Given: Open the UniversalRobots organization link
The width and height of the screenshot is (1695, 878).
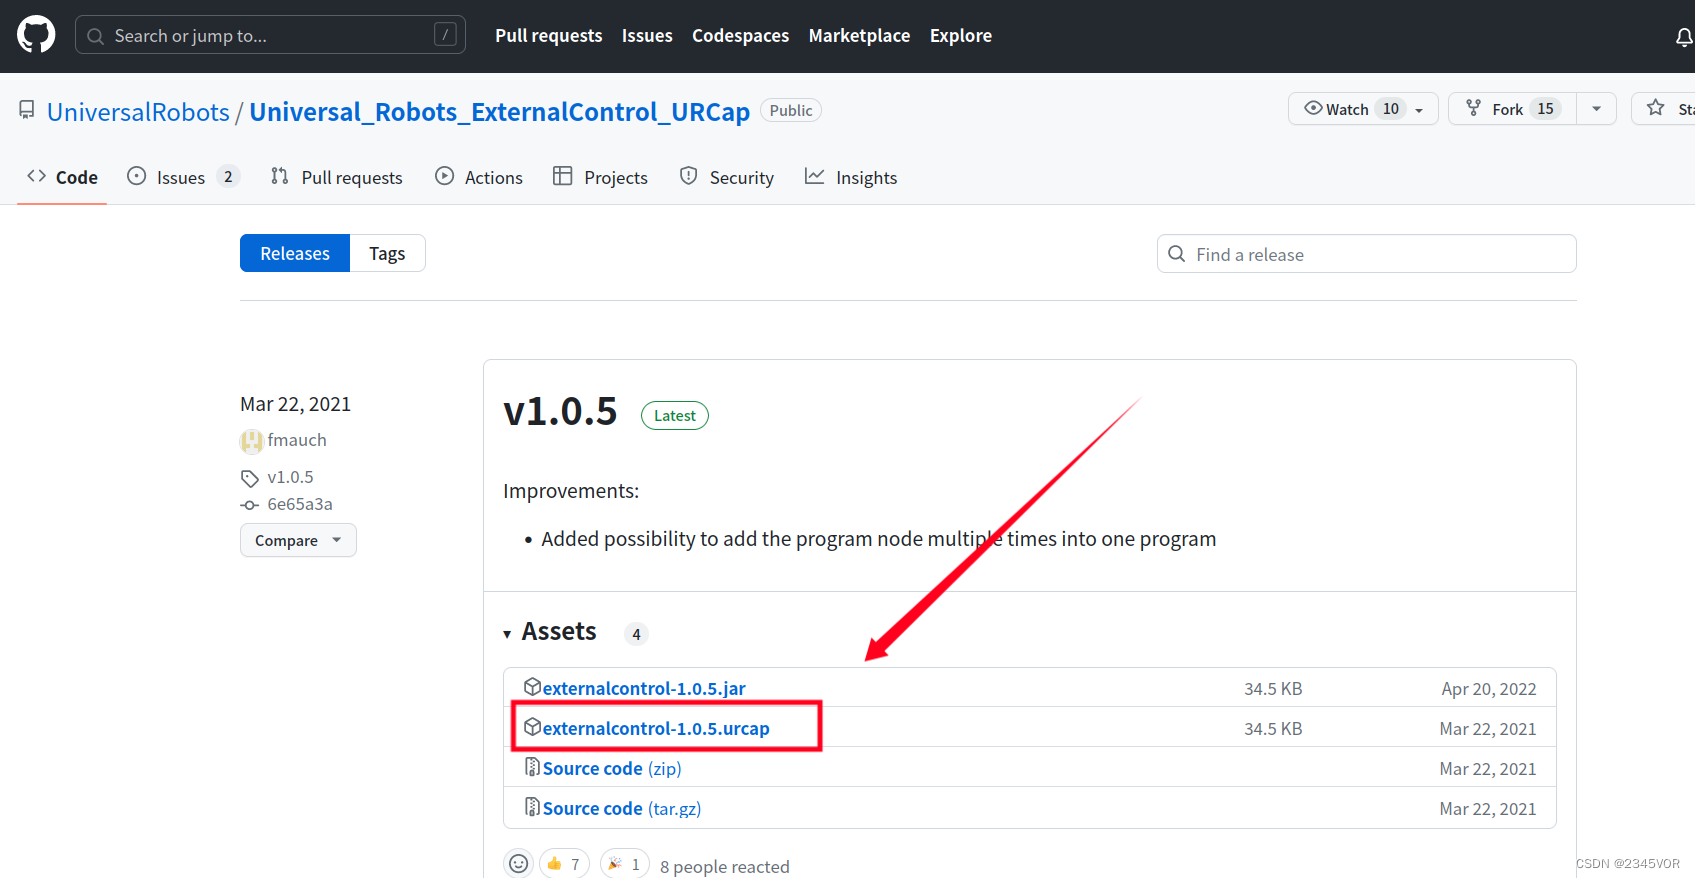Looking at the screenshot, I should (138, 111).
